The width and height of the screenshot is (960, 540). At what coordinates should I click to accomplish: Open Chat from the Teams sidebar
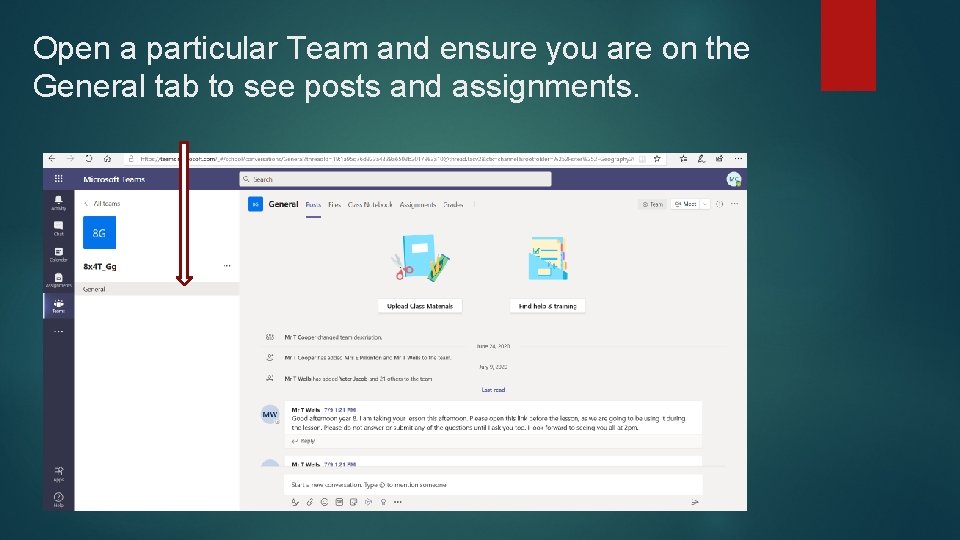(x=58, y=228)
